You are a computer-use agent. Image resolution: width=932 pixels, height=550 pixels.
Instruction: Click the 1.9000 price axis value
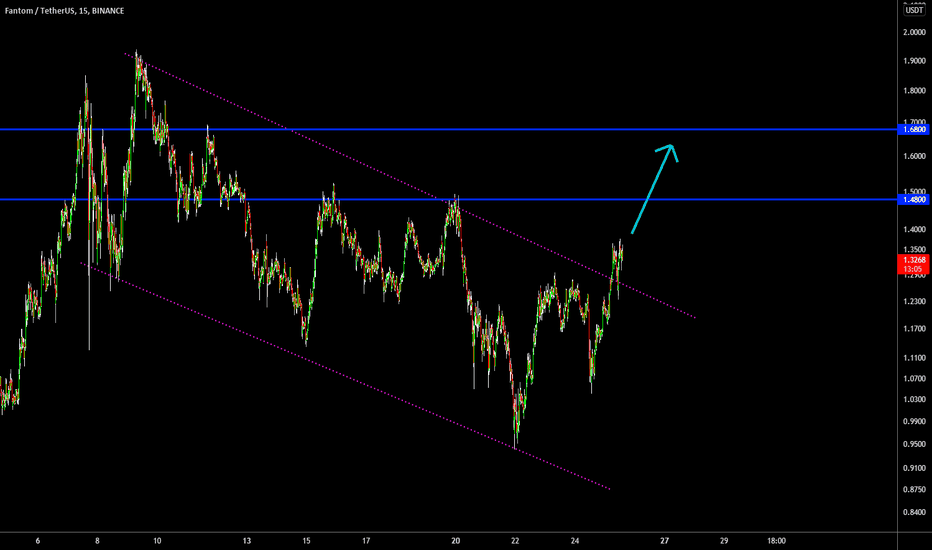(x=914, y=61)
